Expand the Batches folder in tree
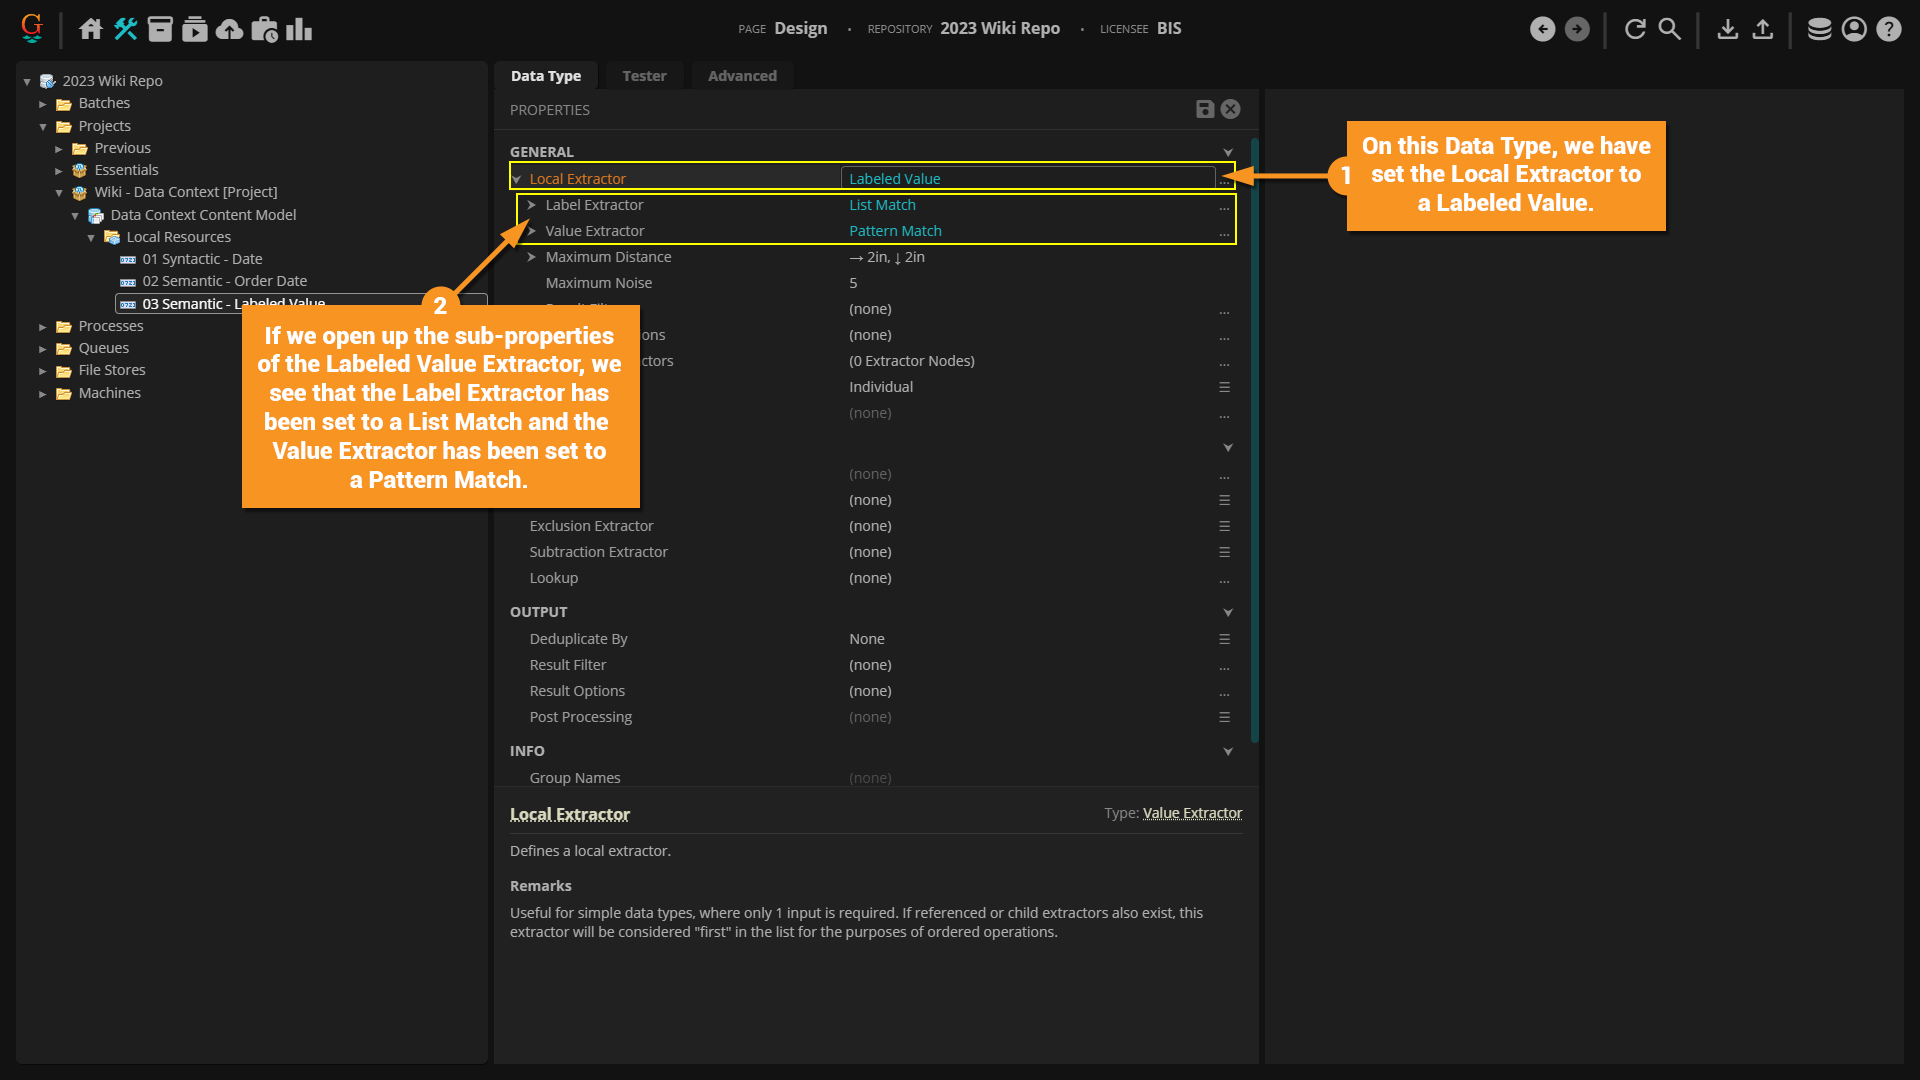 click(43, 104)
